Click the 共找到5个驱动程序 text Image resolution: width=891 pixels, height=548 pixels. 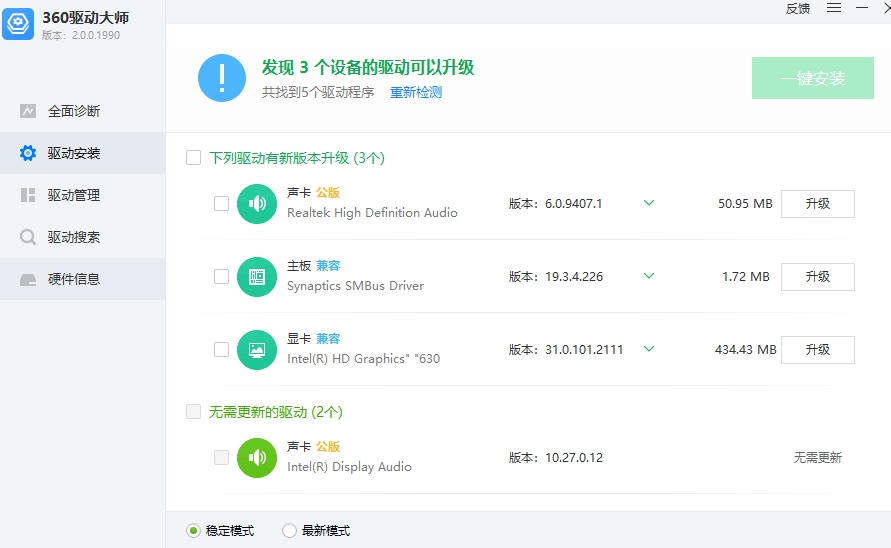[x=318, y=92]
